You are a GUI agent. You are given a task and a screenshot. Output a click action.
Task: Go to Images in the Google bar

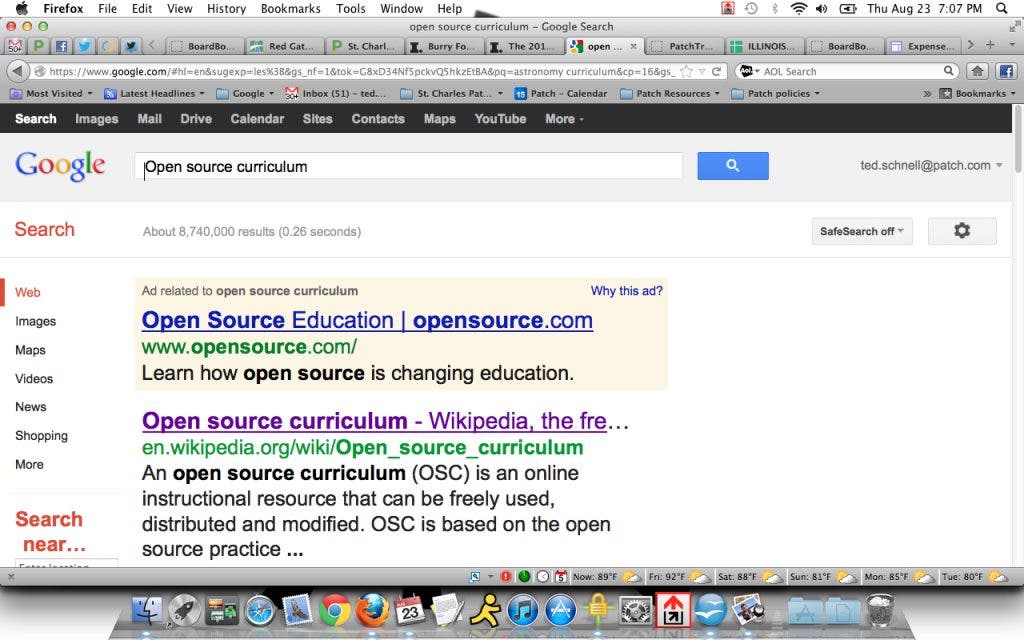pos(97,119)
